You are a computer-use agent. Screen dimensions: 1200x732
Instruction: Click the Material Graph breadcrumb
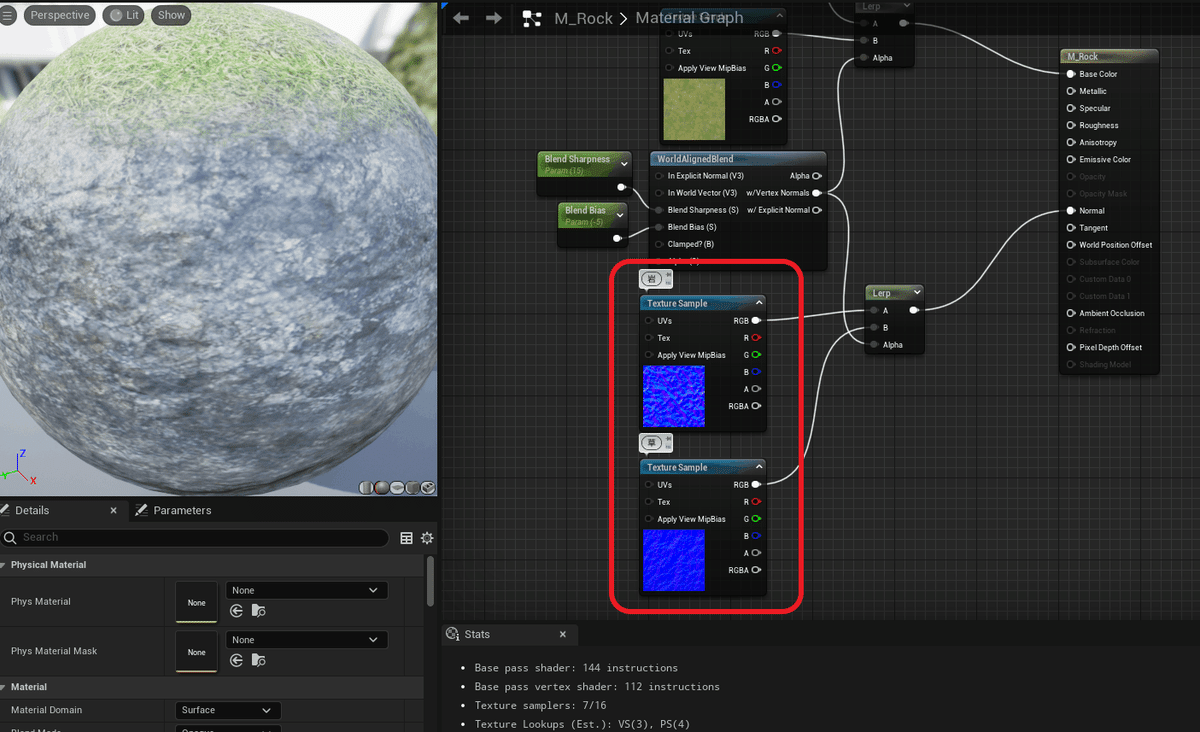tap(690, 18)
